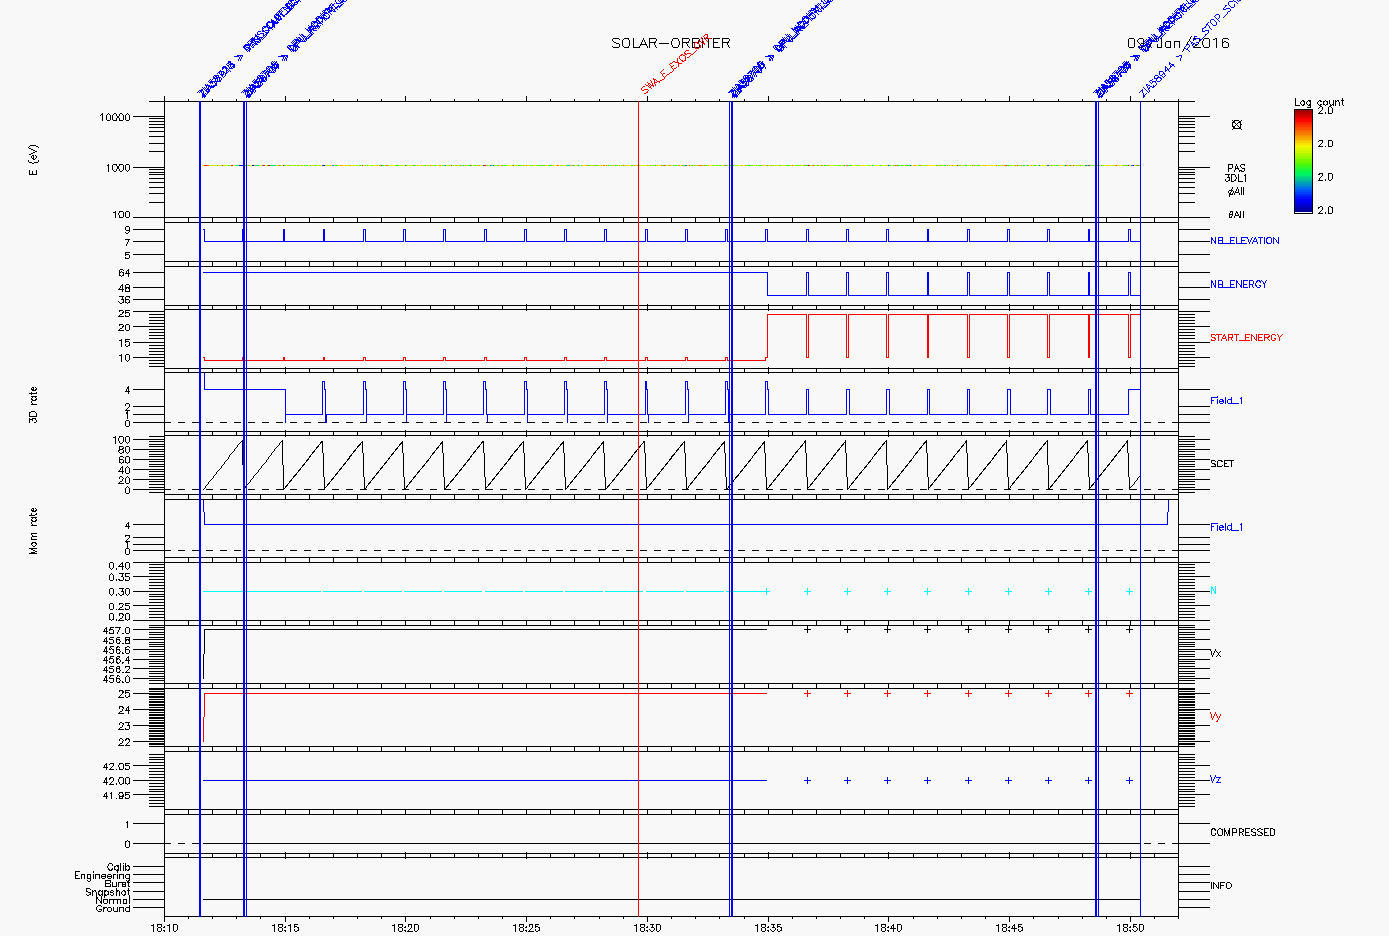
Task: Click the blue 'Vz' velocity panel label
Action: 1215,780
